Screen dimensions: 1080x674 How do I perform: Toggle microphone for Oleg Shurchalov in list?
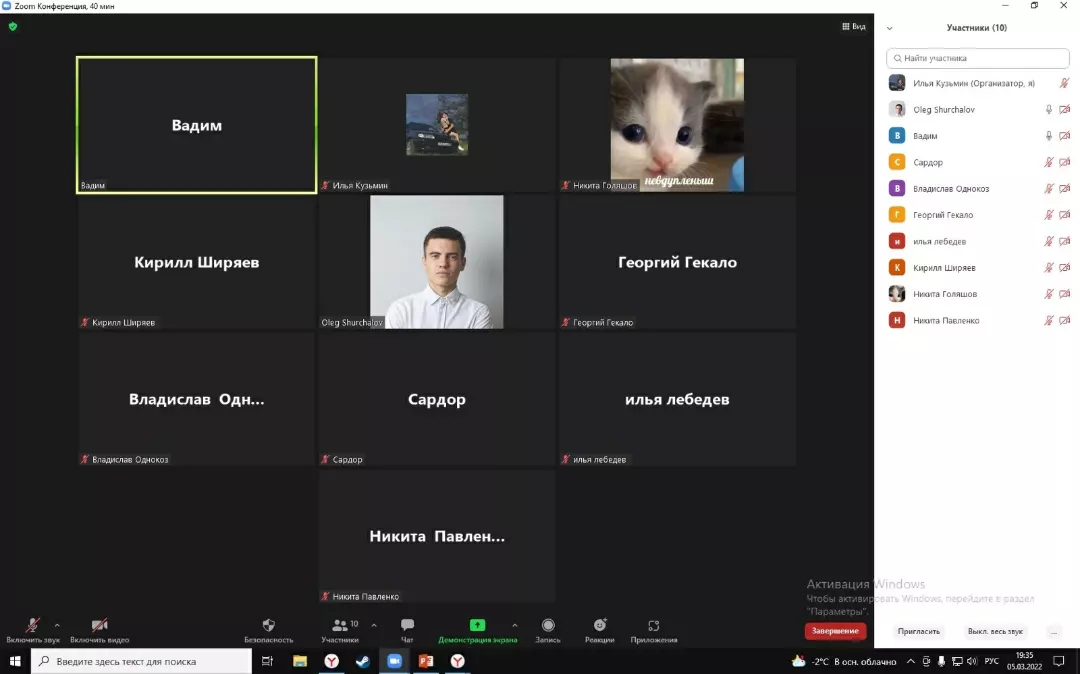[x=1049, y=110]
